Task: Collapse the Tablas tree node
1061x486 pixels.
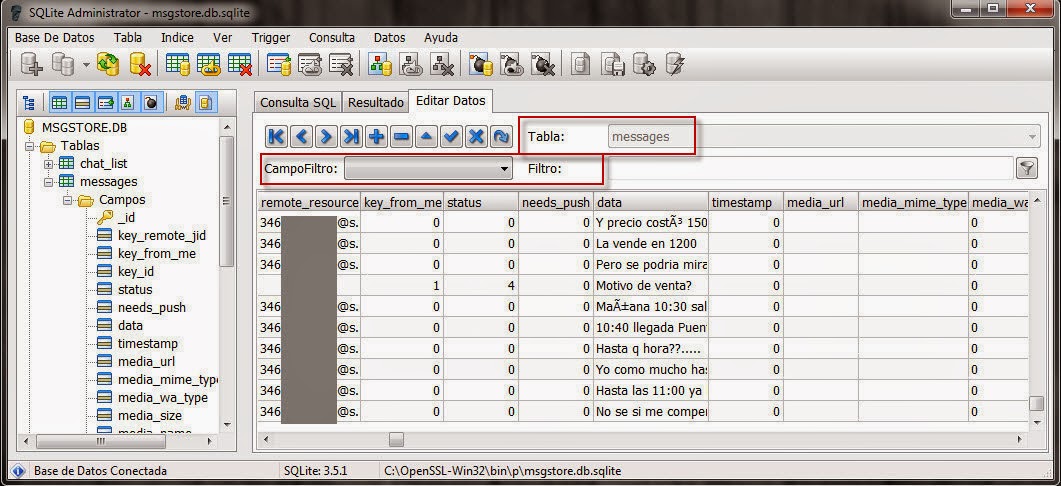Action: click(x=29, y=146)
